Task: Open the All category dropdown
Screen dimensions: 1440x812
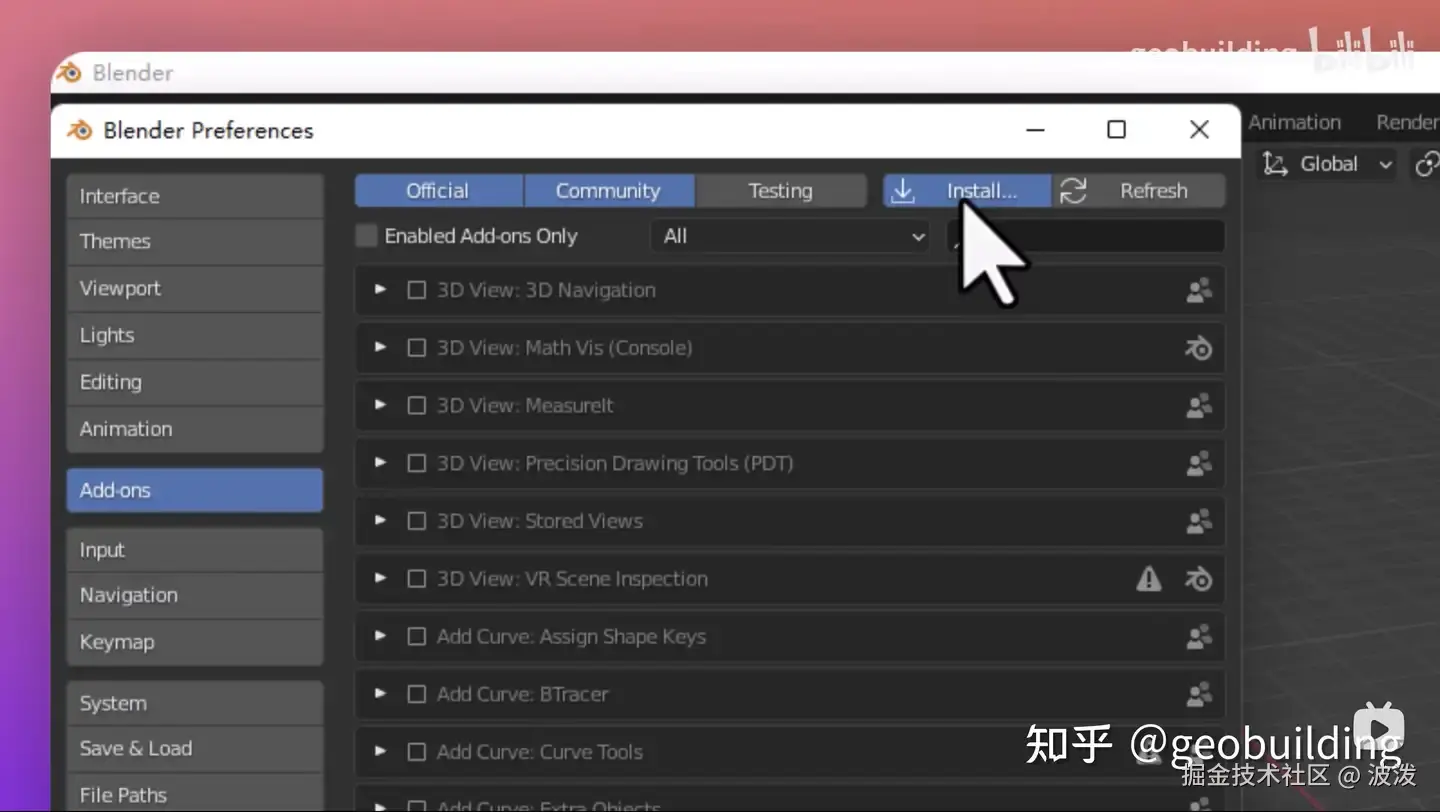Action: (790, 237)
